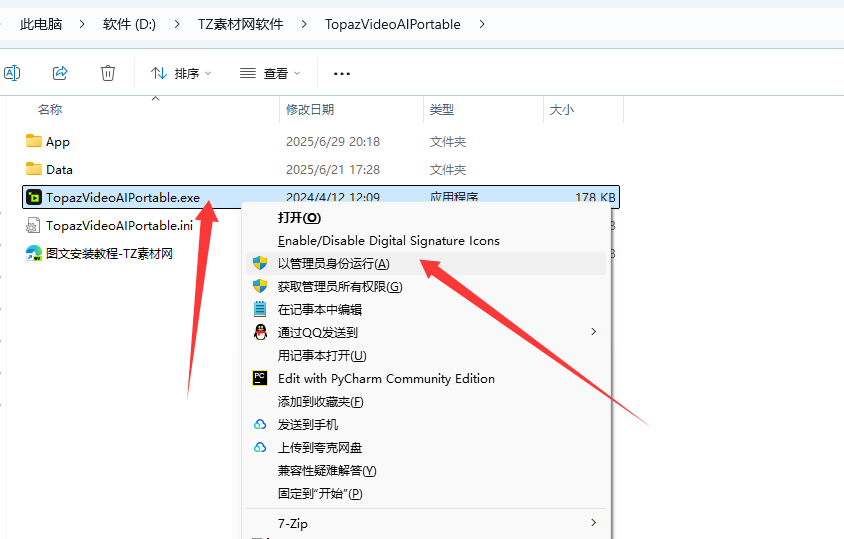
Task: Open the three-dot more options menu
Action: click(x=342, y=74)
